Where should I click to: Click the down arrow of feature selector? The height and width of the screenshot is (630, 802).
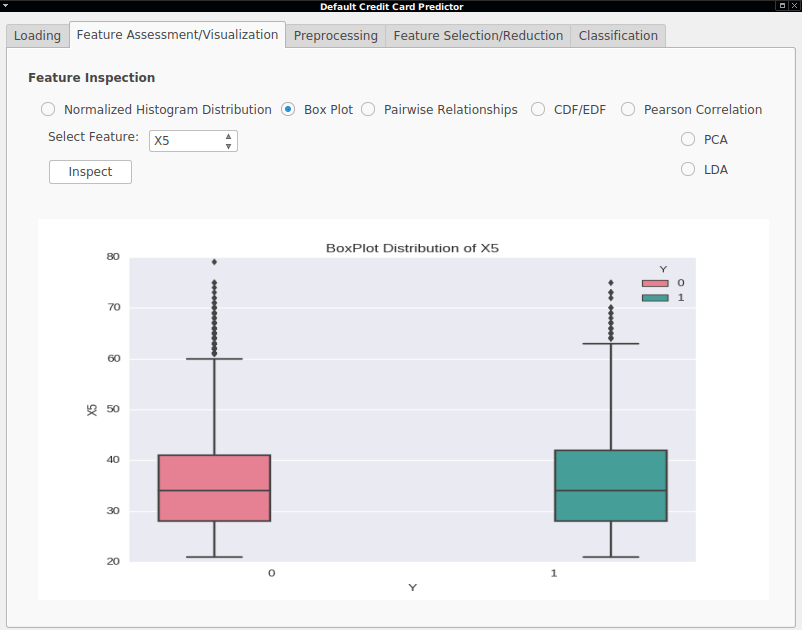click(228, 146)
